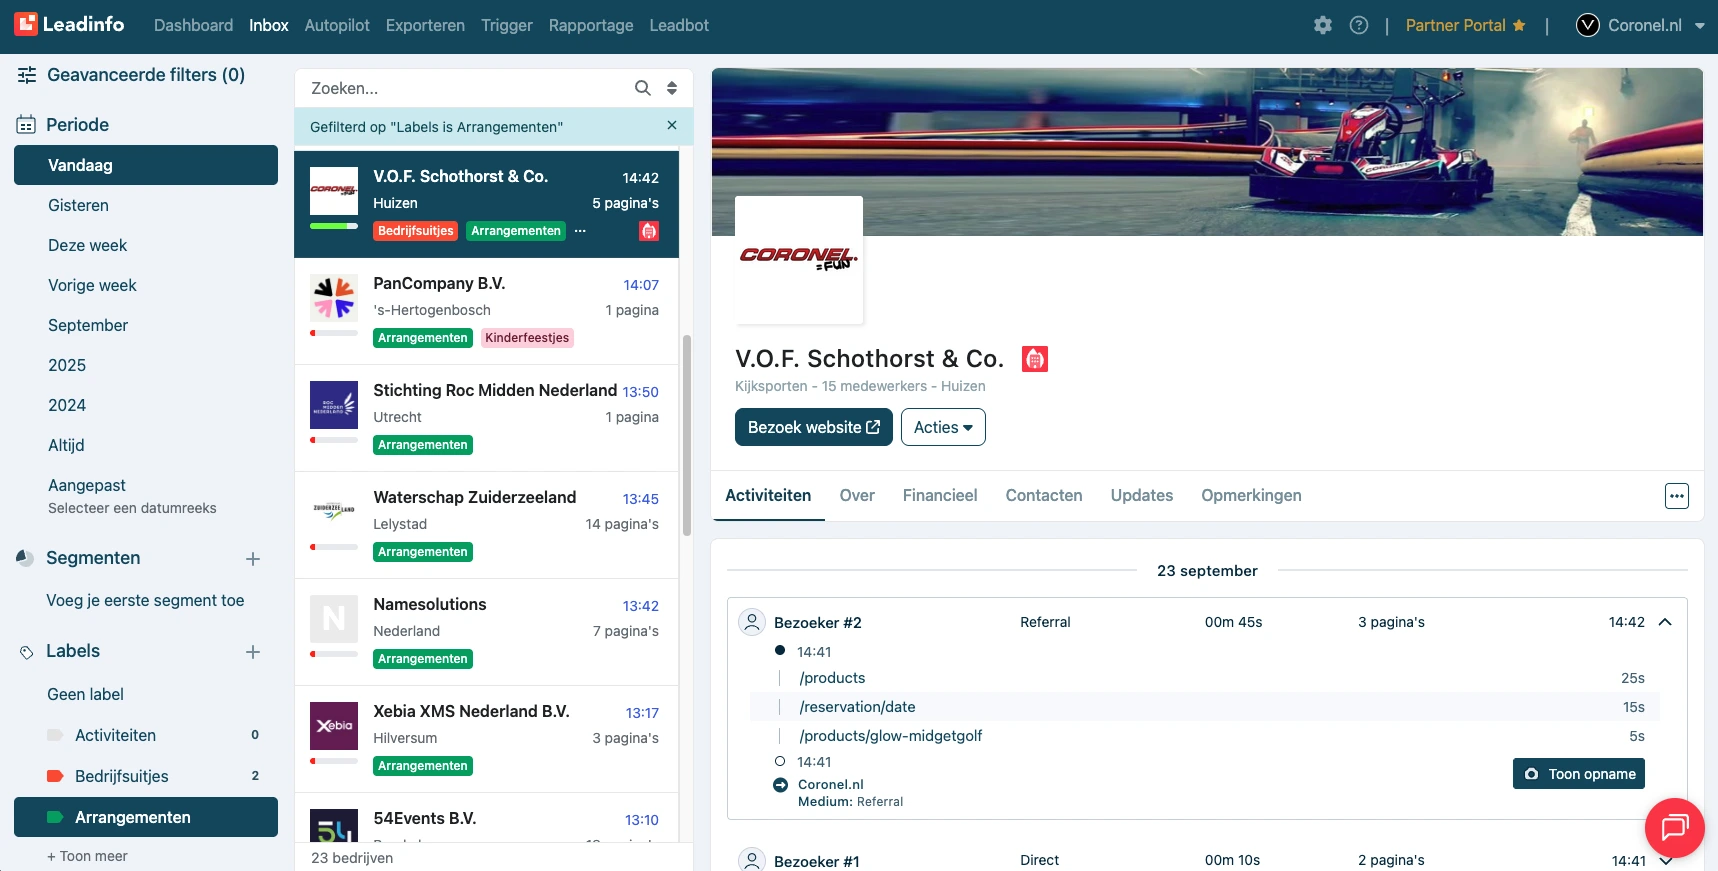Select Vandaag period

[x=146, y=165]
